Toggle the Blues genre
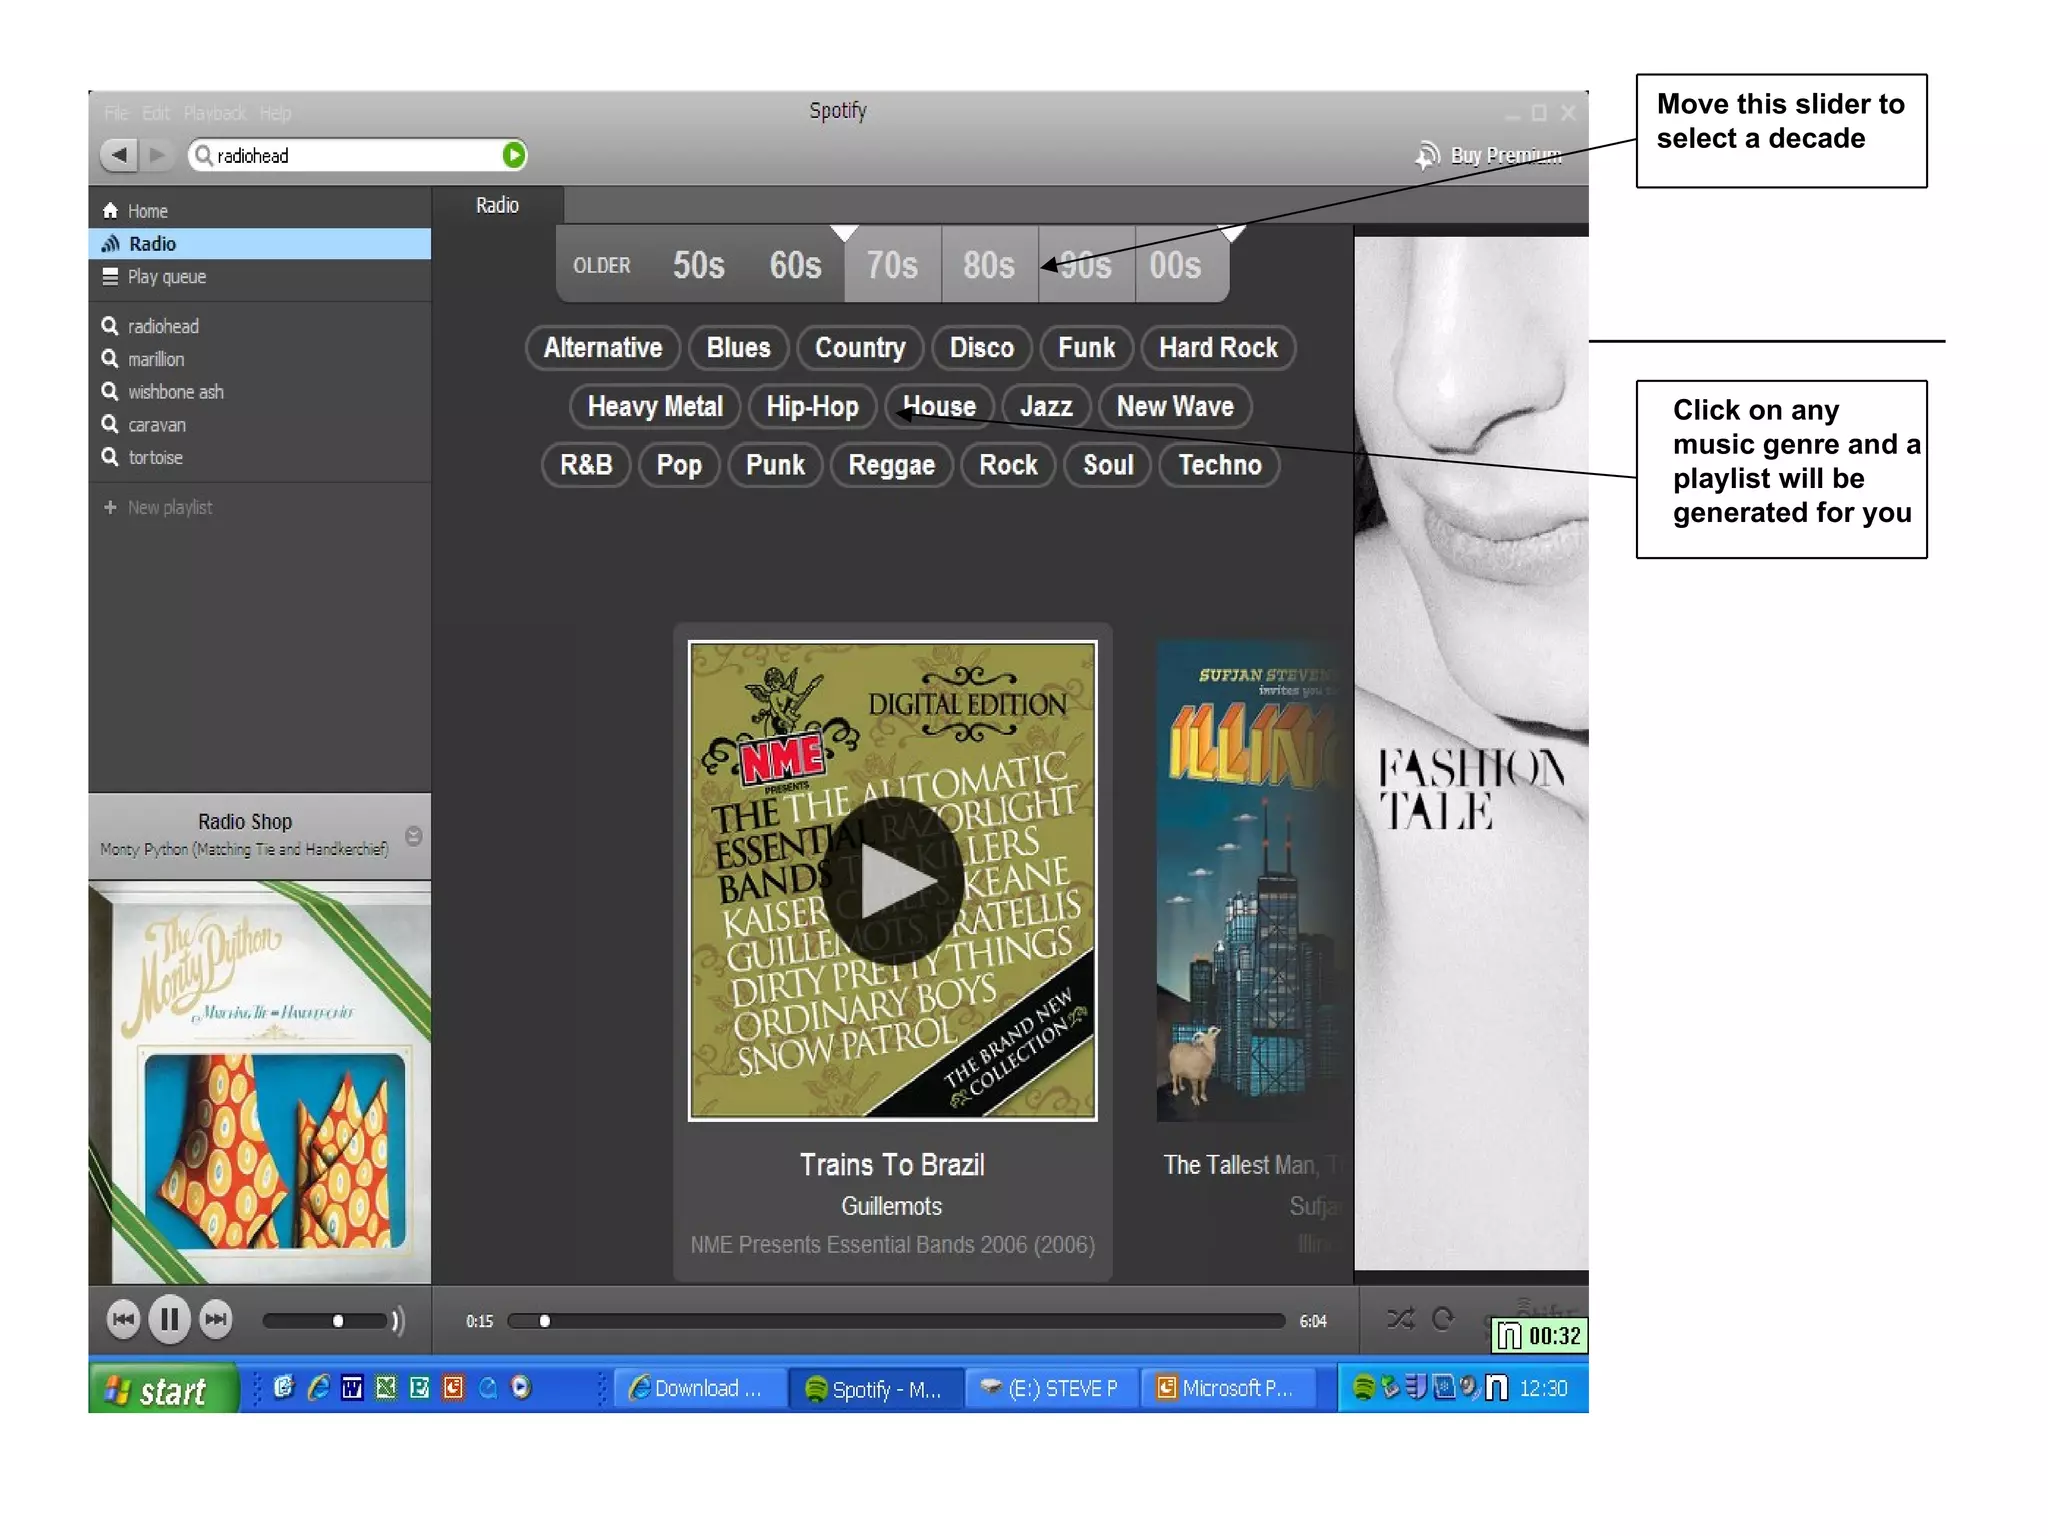This screenshot has height=1536, width=2048. [739, 348]
